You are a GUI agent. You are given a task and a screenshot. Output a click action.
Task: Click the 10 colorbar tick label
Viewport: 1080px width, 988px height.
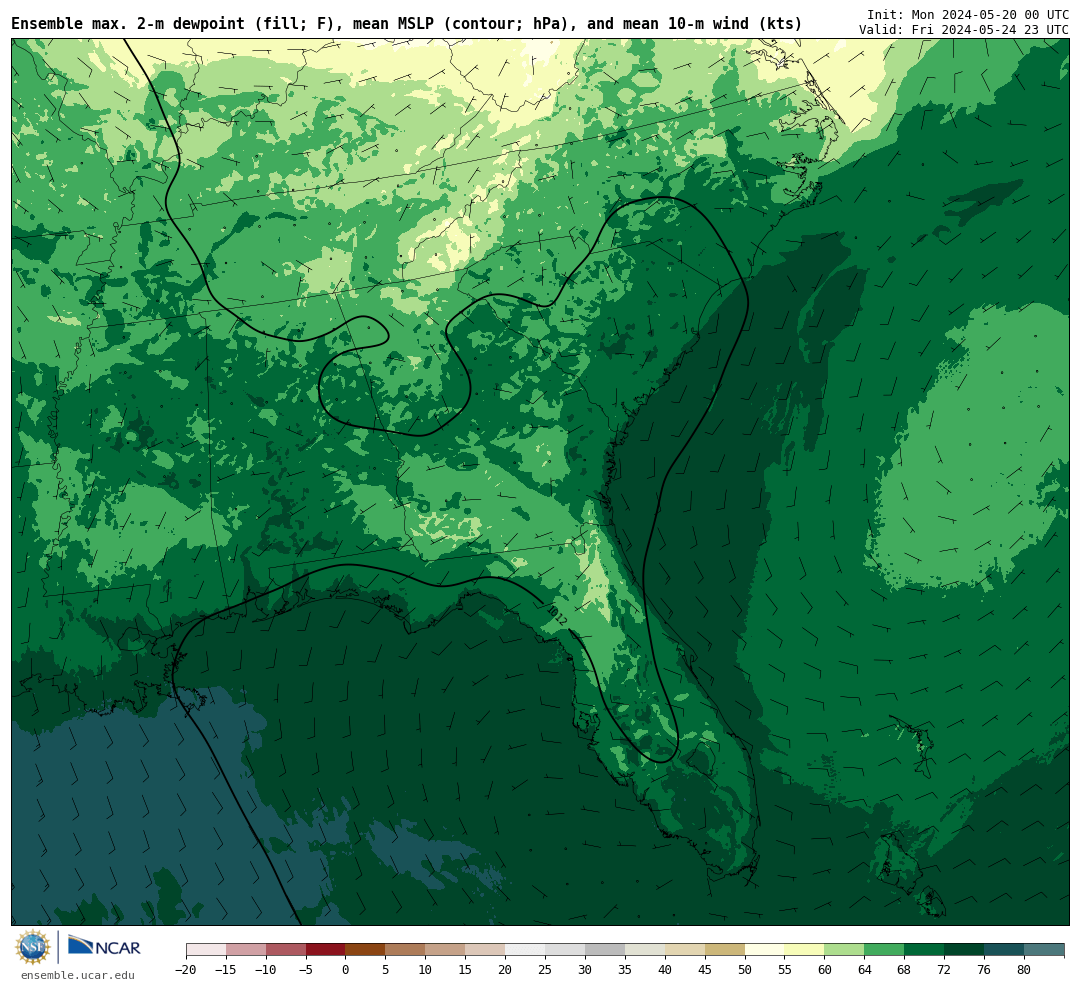click(x=426, y=970)
